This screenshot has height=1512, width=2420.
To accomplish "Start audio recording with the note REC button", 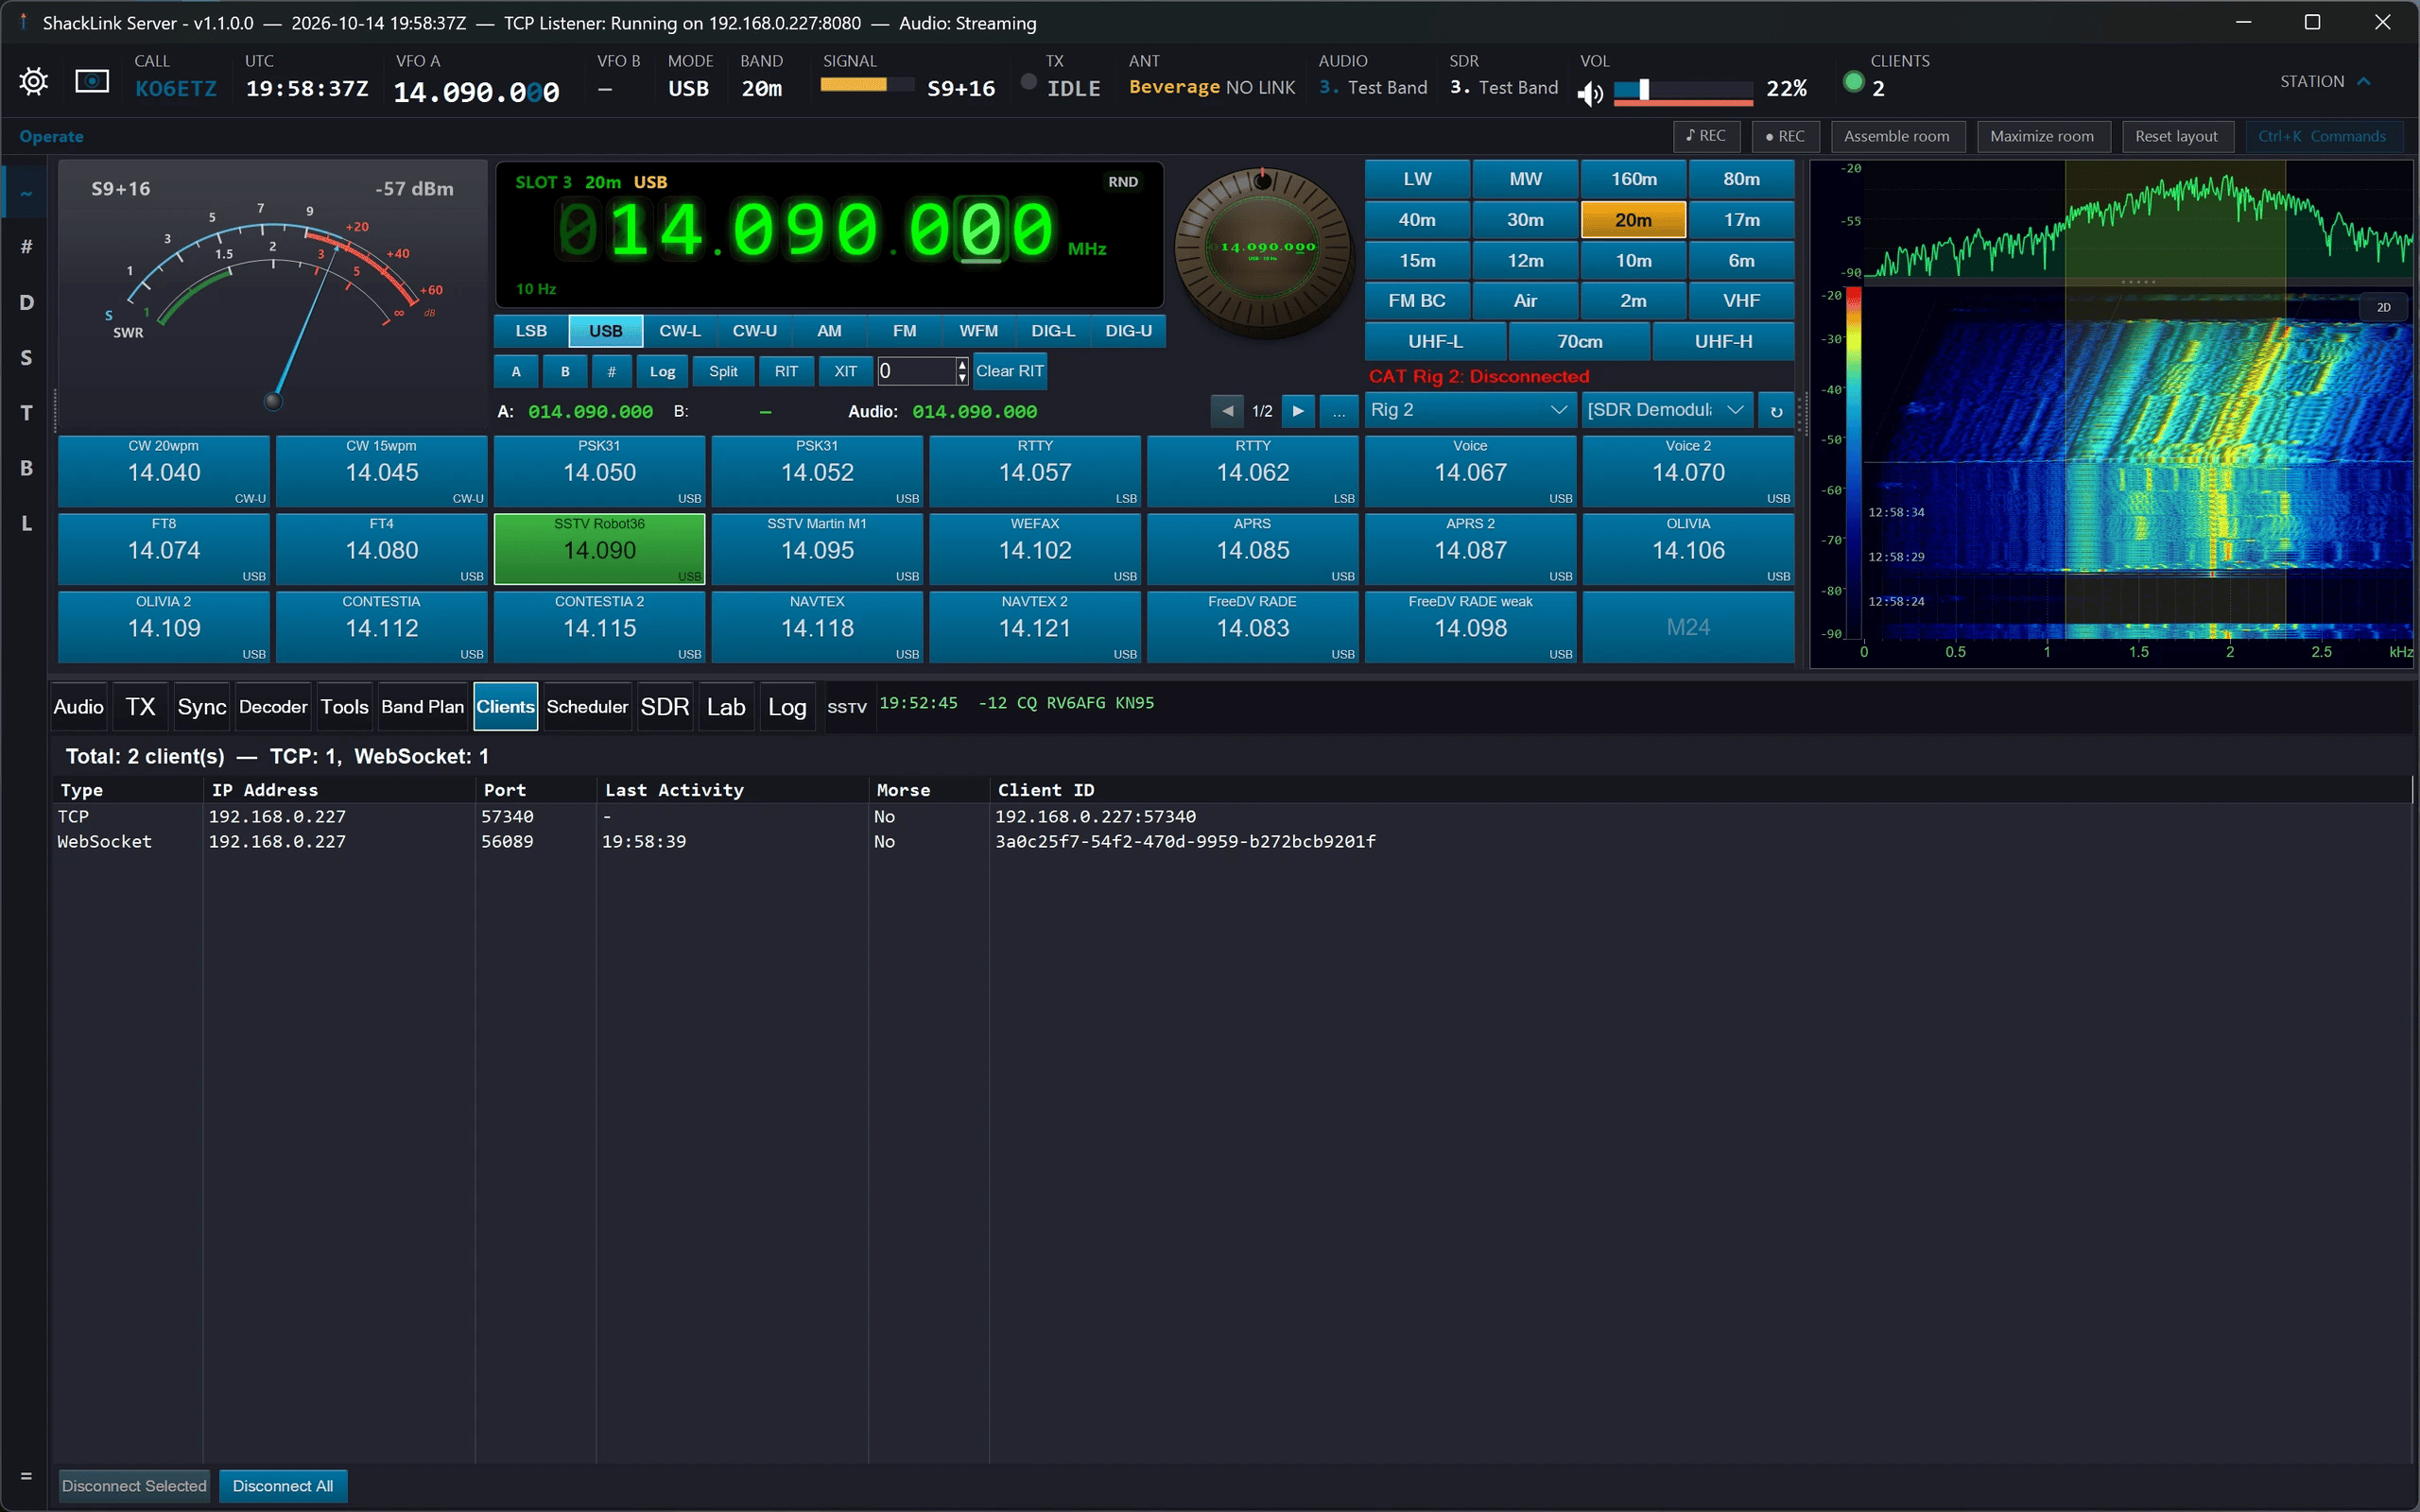I will pos(1706,136).
